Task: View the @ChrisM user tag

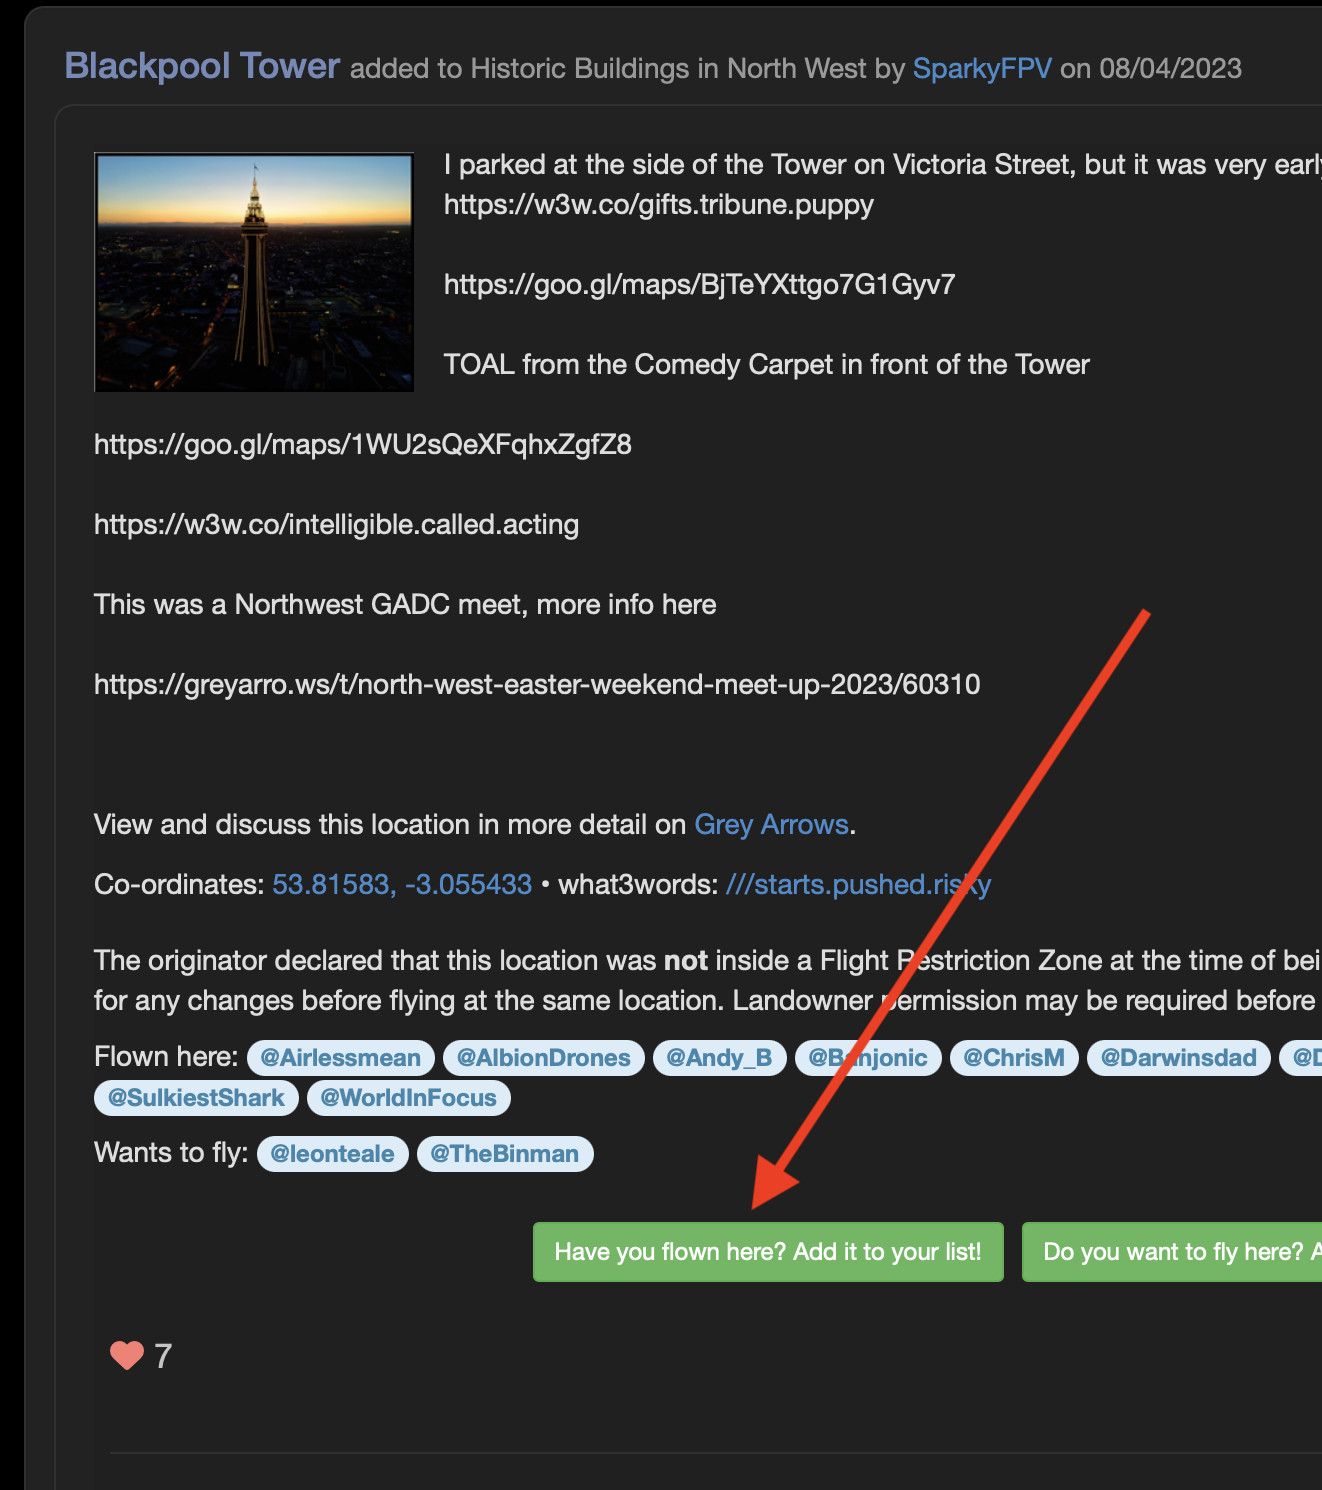Action: (1013, 1057)
